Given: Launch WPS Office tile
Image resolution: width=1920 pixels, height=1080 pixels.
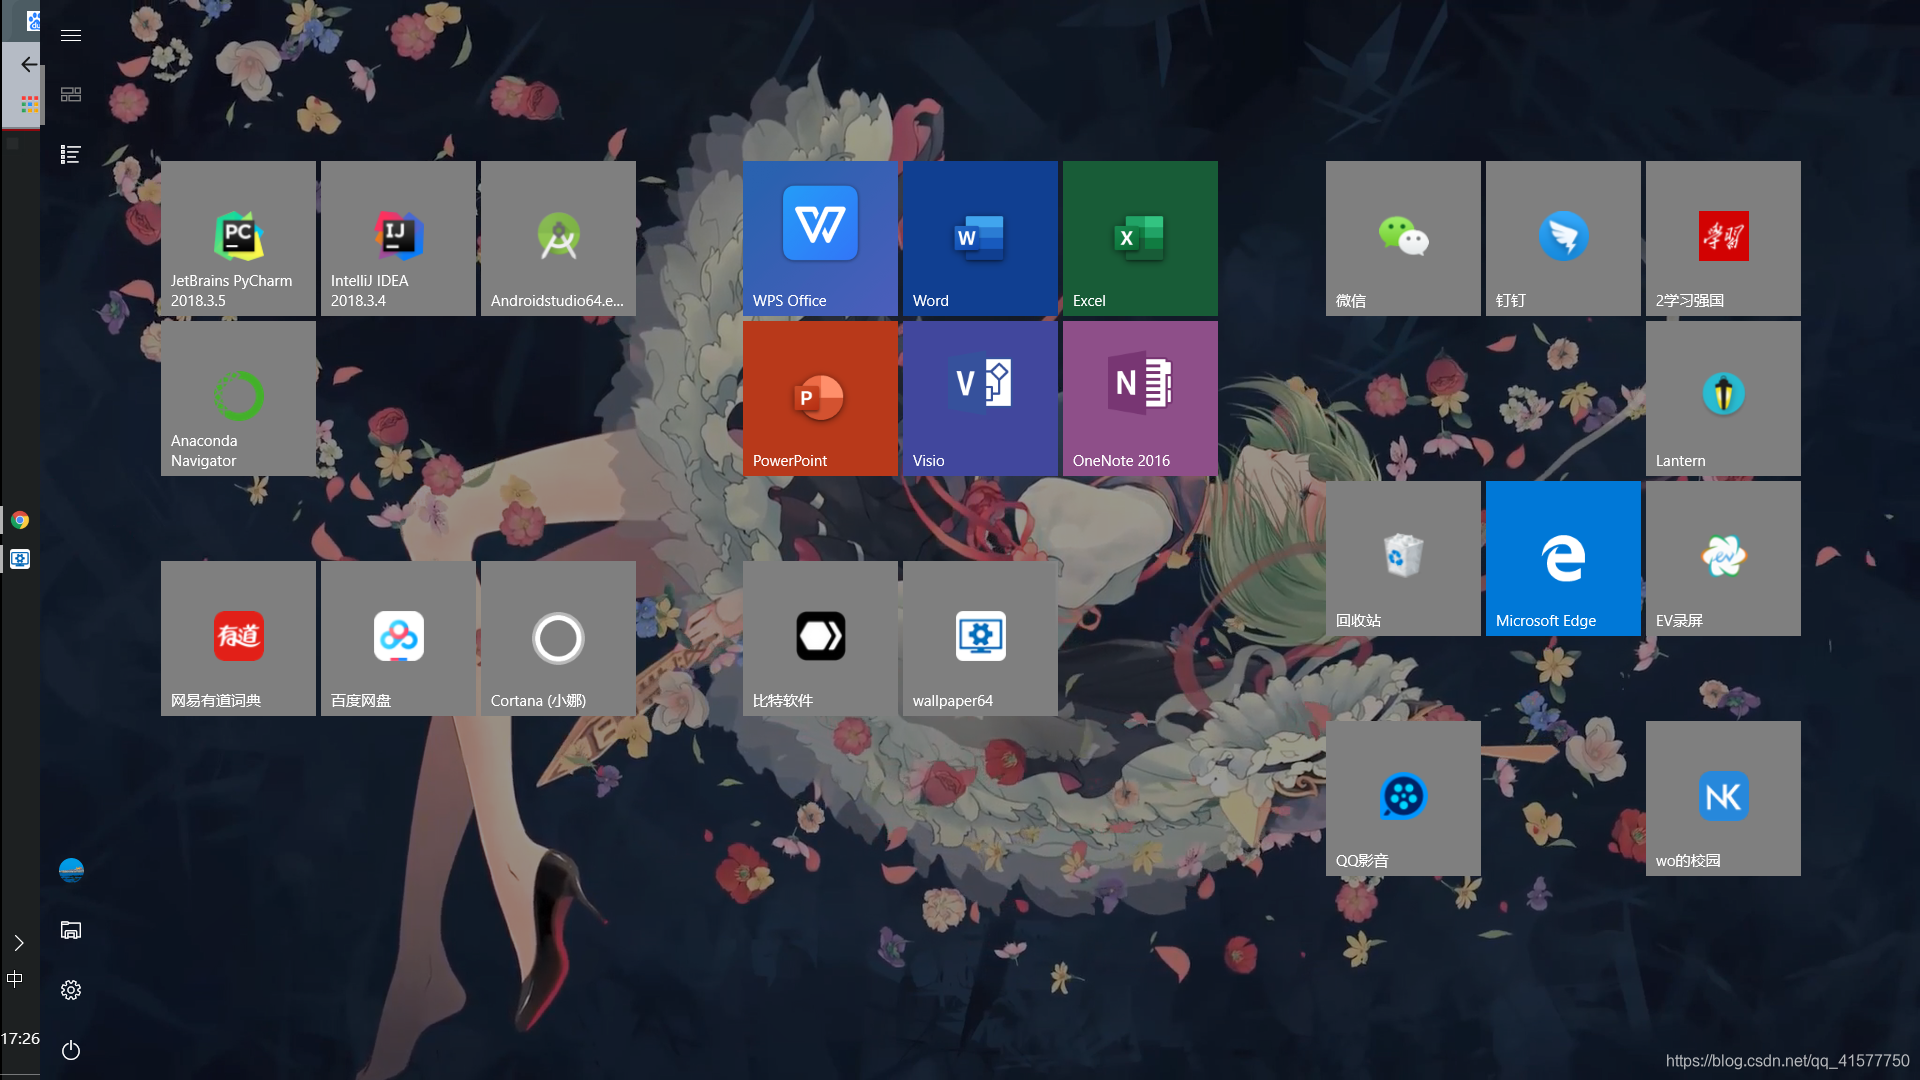Looking at the screenshot, I should 820,238.
